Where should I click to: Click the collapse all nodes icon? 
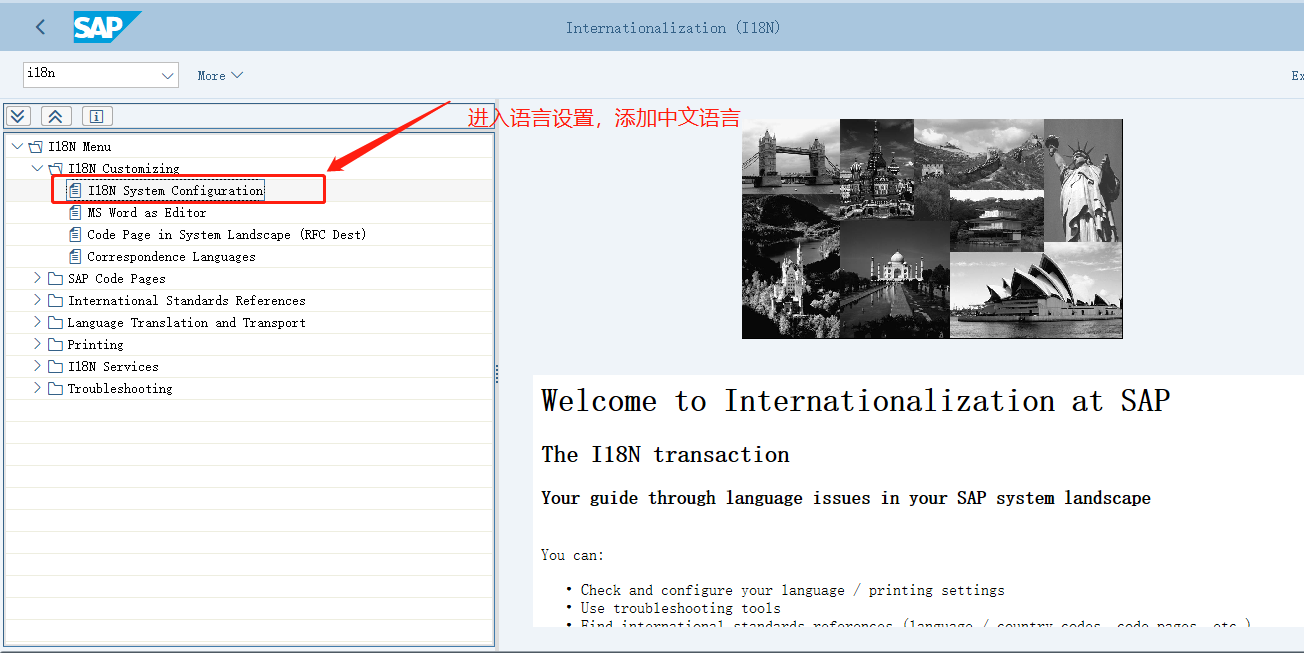(x=55, y=116)
